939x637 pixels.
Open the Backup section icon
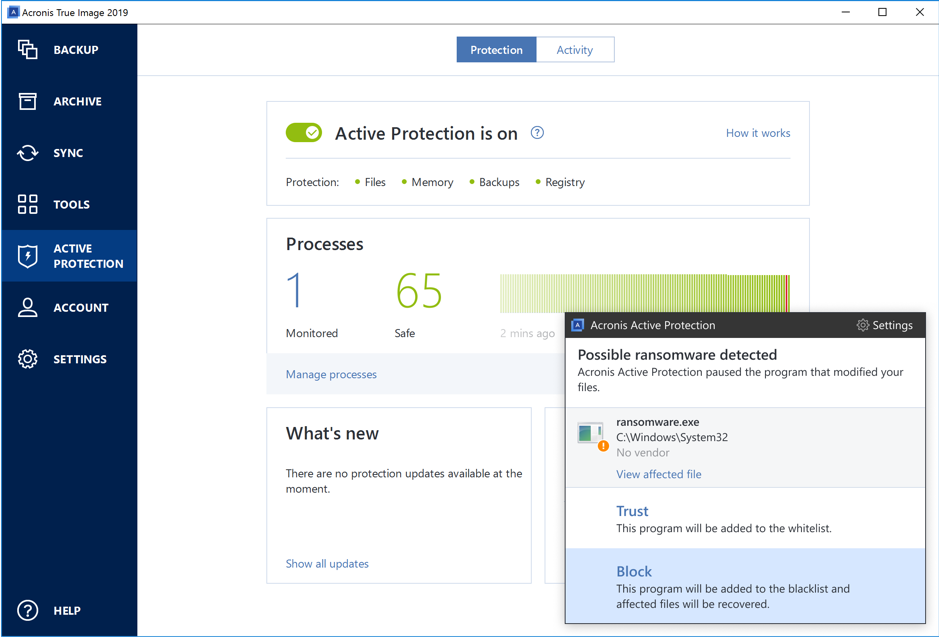point(28,50)
